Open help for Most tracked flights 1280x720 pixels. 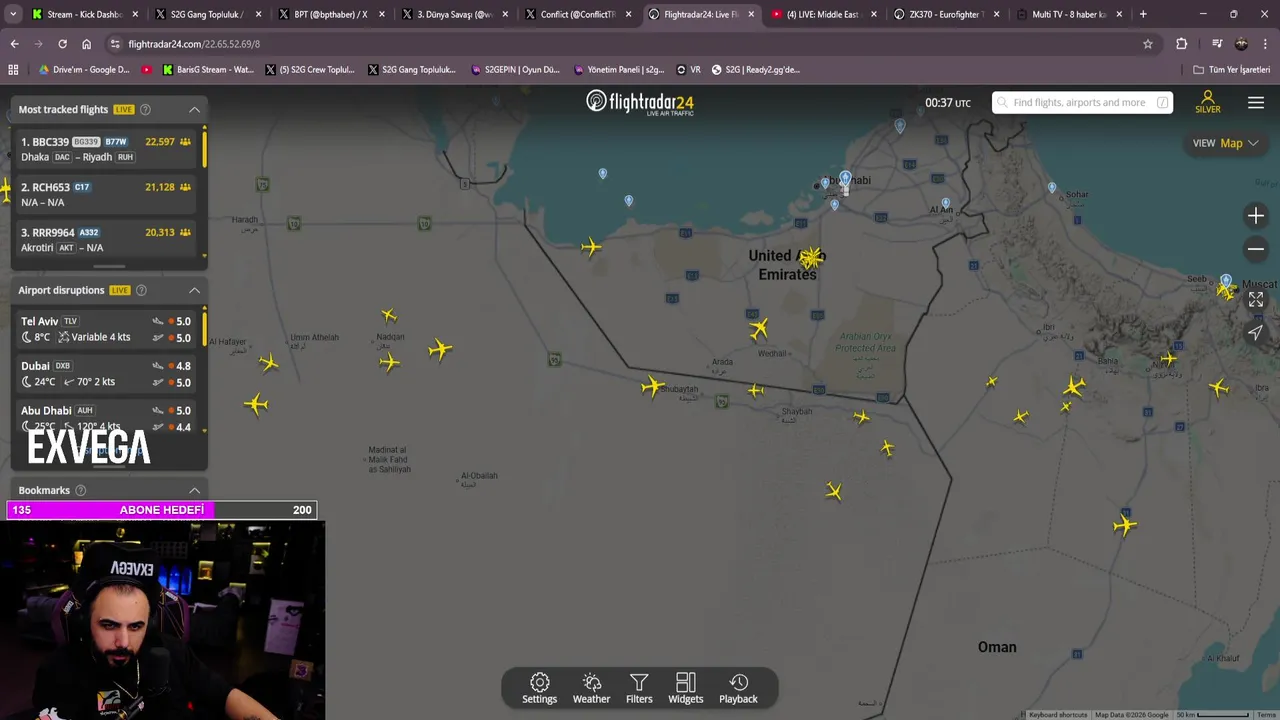click(145, 109)
